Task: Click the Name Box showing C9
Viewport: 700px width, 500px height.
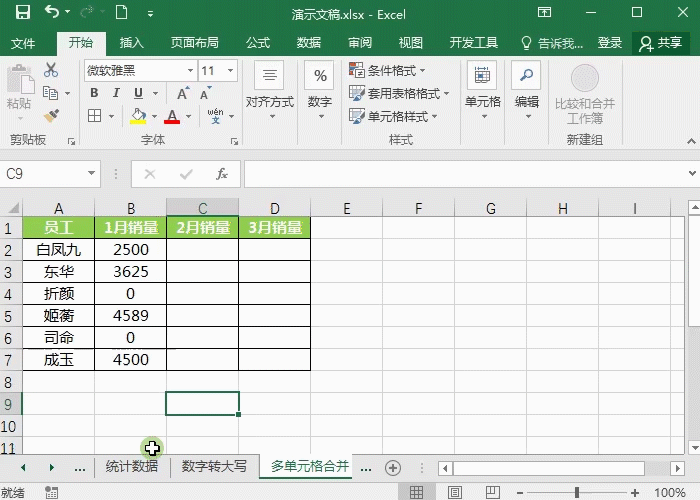Action: (50, 174)
